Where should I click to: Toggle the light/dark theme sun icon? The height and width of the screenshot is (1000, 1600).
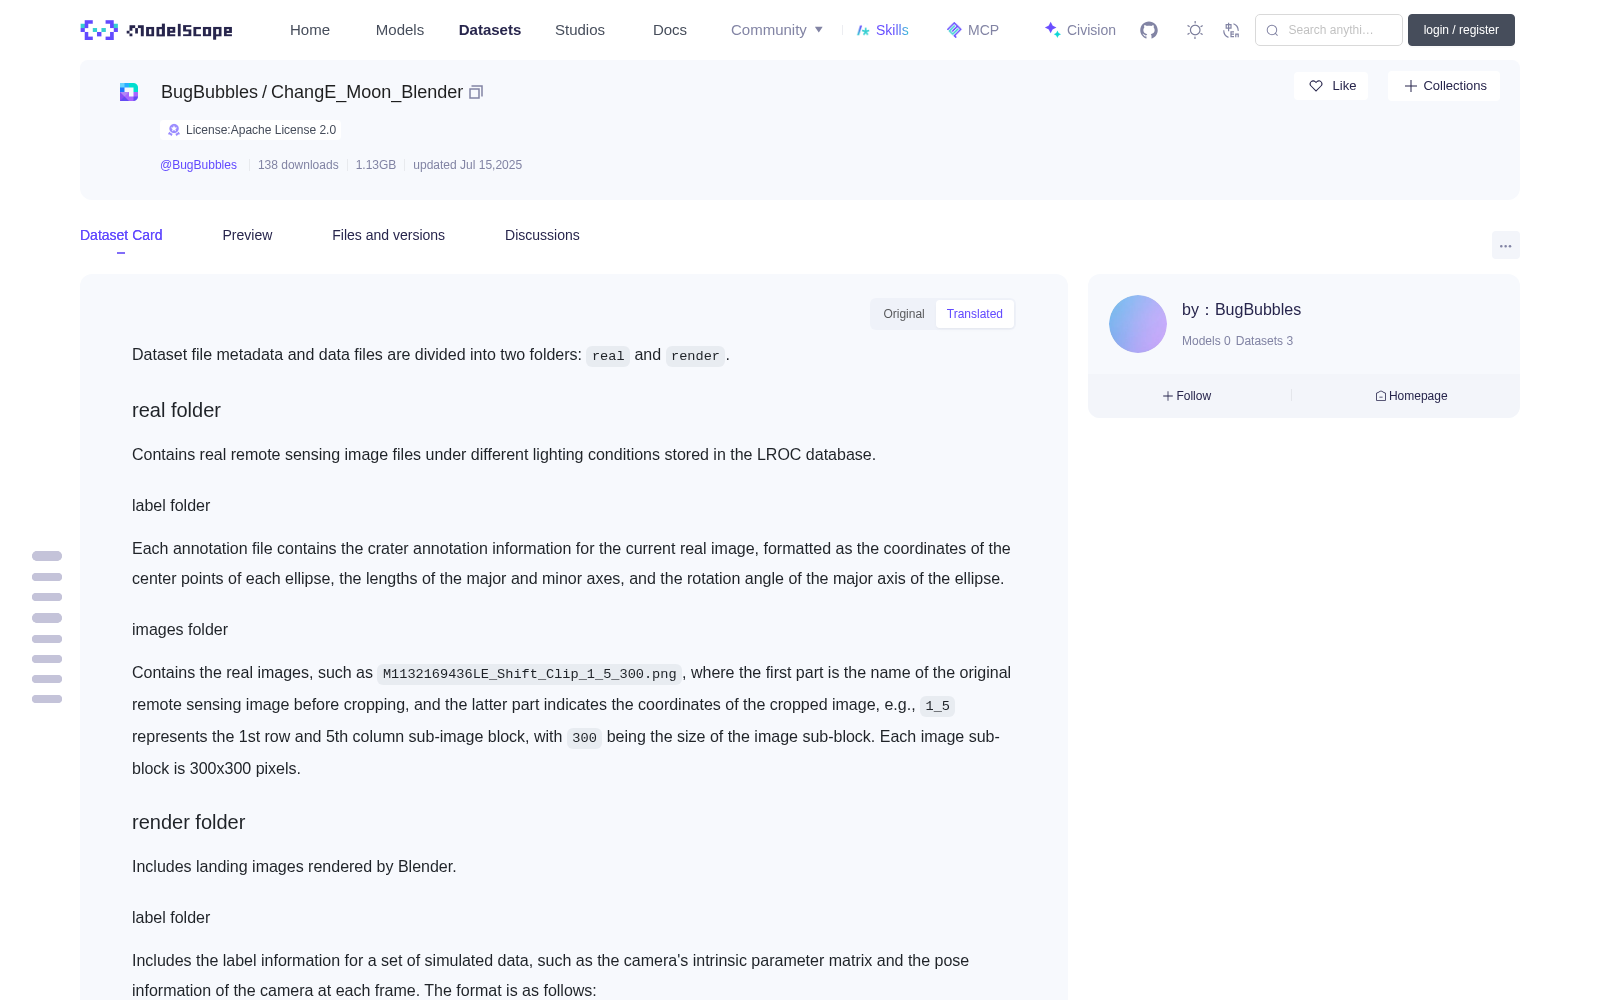1195,30
